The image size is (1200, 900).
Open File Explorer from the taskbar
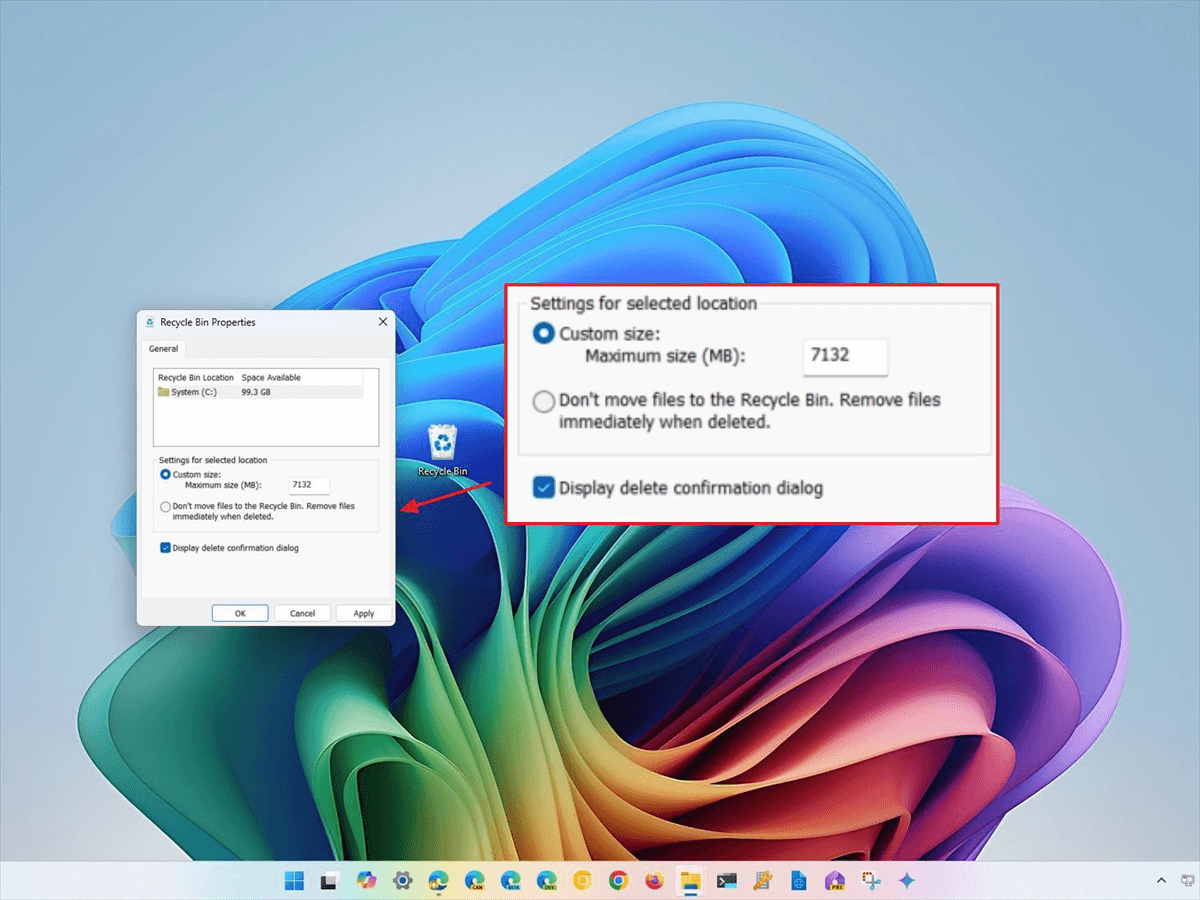(x=690, y=880)
